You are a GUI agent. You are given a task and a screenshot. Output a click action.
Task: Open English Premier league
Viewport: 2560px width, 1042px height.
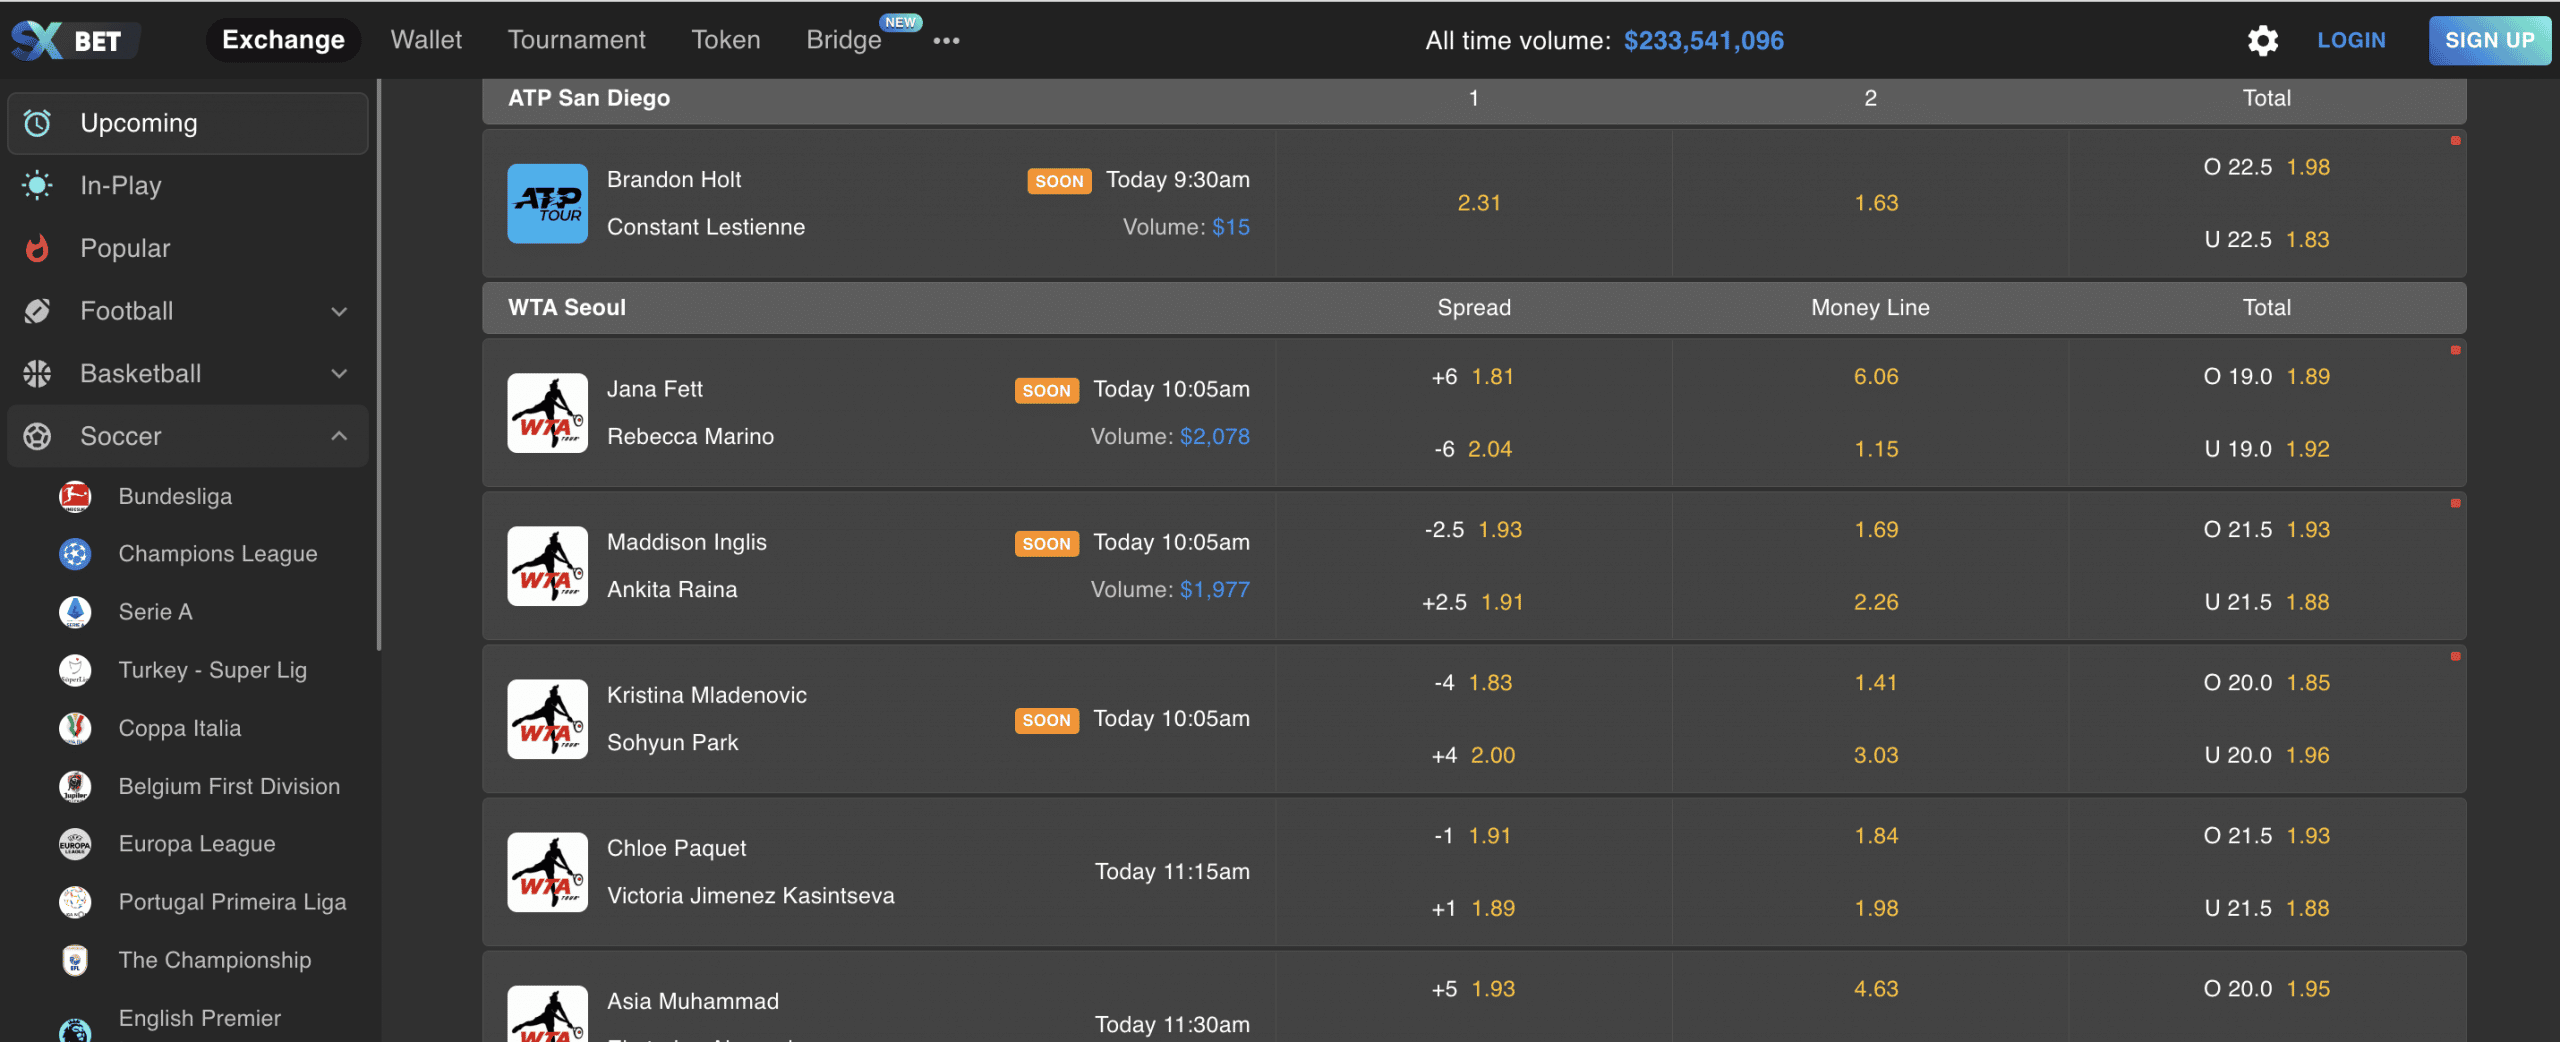click(200, 1018)
